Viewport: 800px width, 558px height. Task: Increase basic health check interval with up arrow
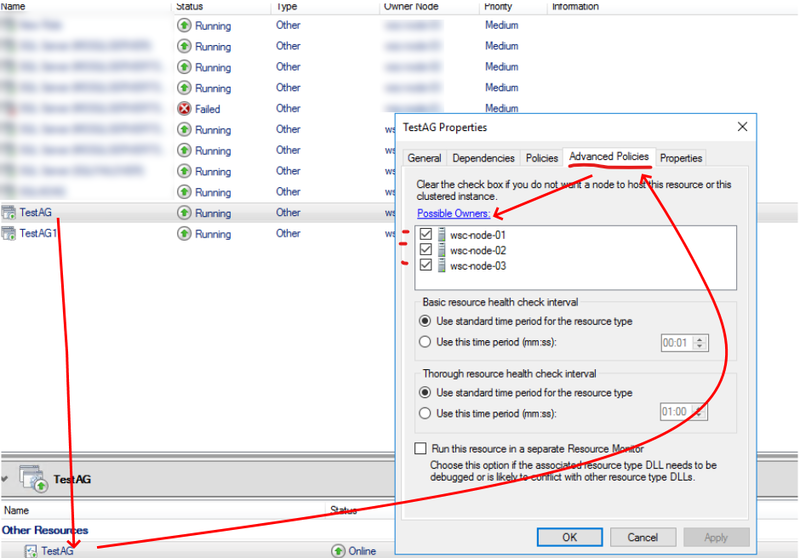pyautogui.click(x=700, y=339)
